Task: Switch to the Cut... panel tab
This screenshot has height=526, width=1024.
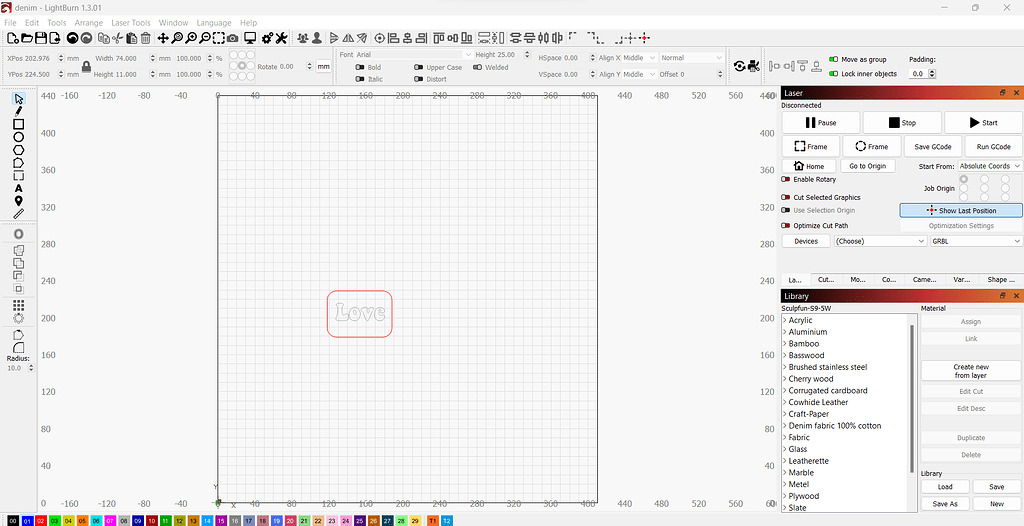Action: (x=826, y=279)
